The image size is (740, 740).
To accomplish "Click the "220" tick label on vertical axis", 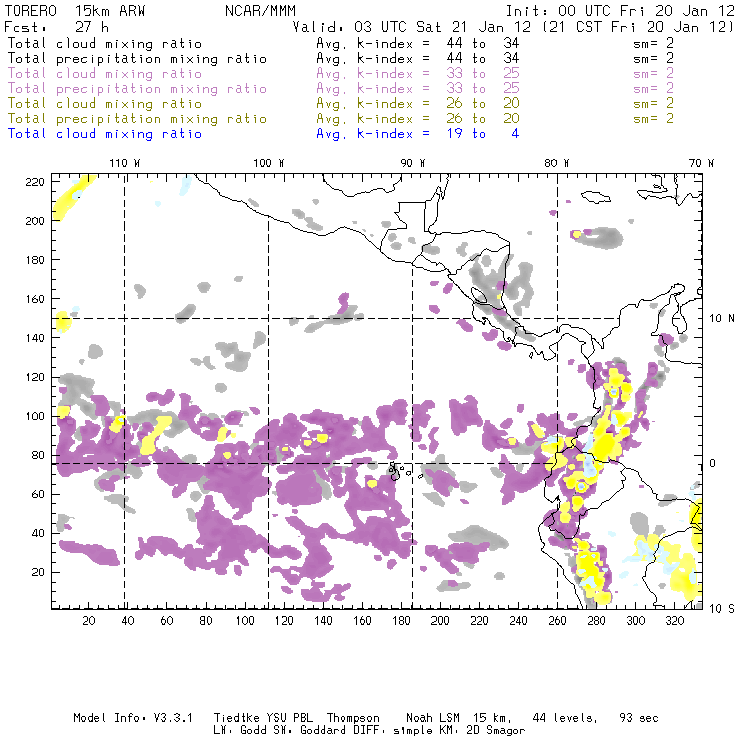I will pos(35,182).
